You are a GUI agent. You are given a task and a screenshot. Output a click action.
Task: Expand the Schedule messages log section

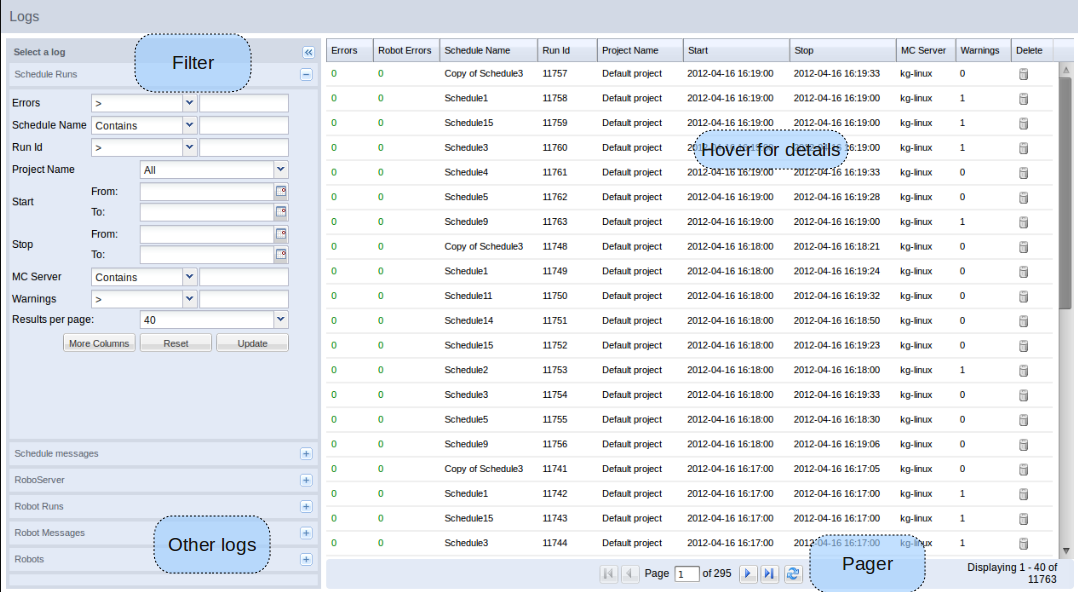306,454
